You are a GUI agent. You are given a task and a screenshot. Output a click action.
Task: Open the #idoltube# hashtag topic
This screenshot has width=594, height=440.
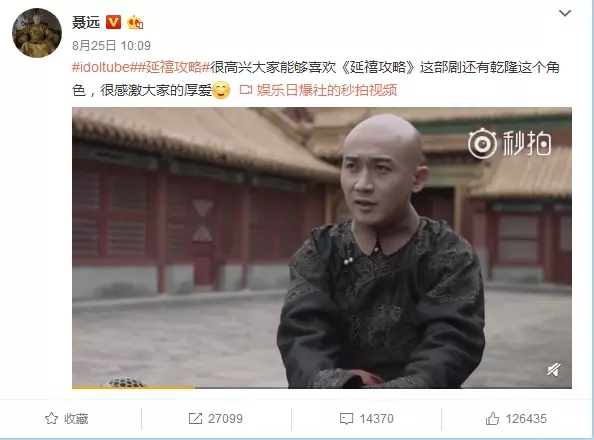point(101,67)
